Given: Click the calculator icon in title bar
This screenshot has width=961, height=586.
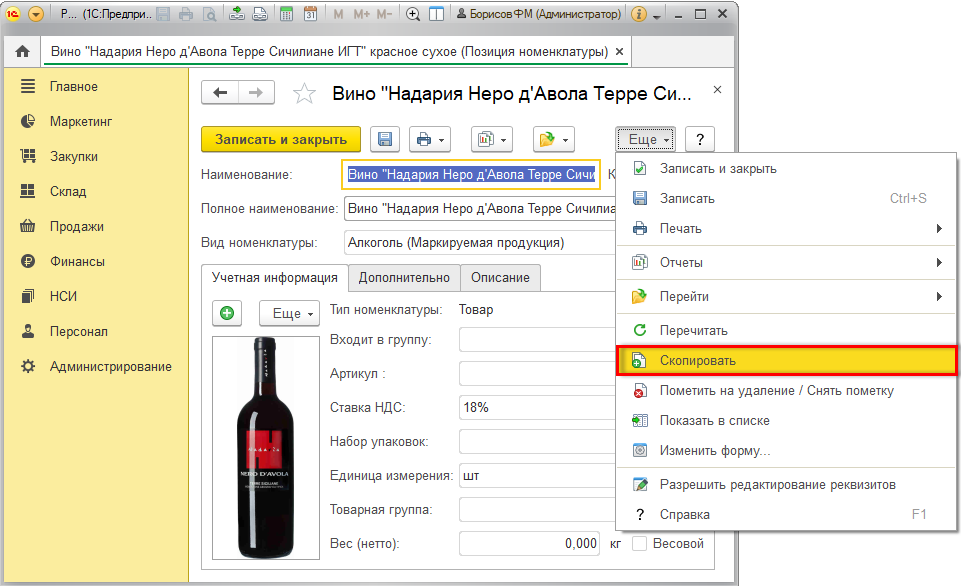Looking at the screenshot, I should click(286, 13).
